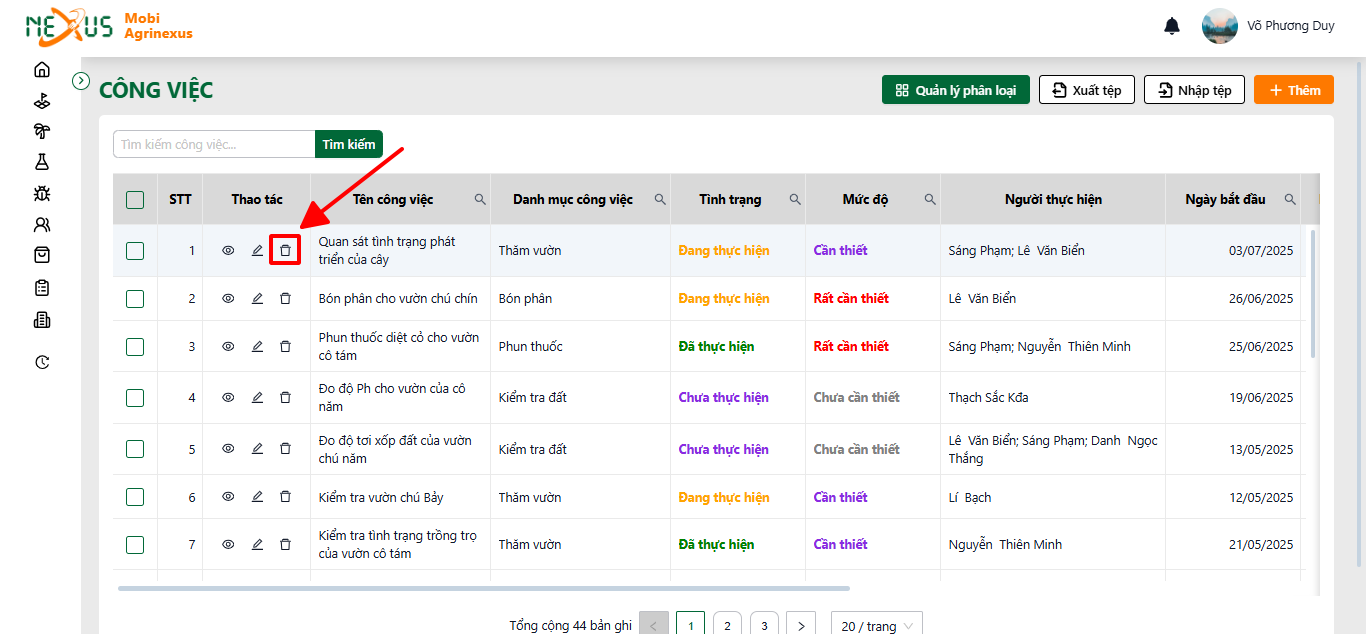Go to page 1 in pagination
This screenshot has height=634, width=1366.
pyautogui.click(x=690, y=625)
